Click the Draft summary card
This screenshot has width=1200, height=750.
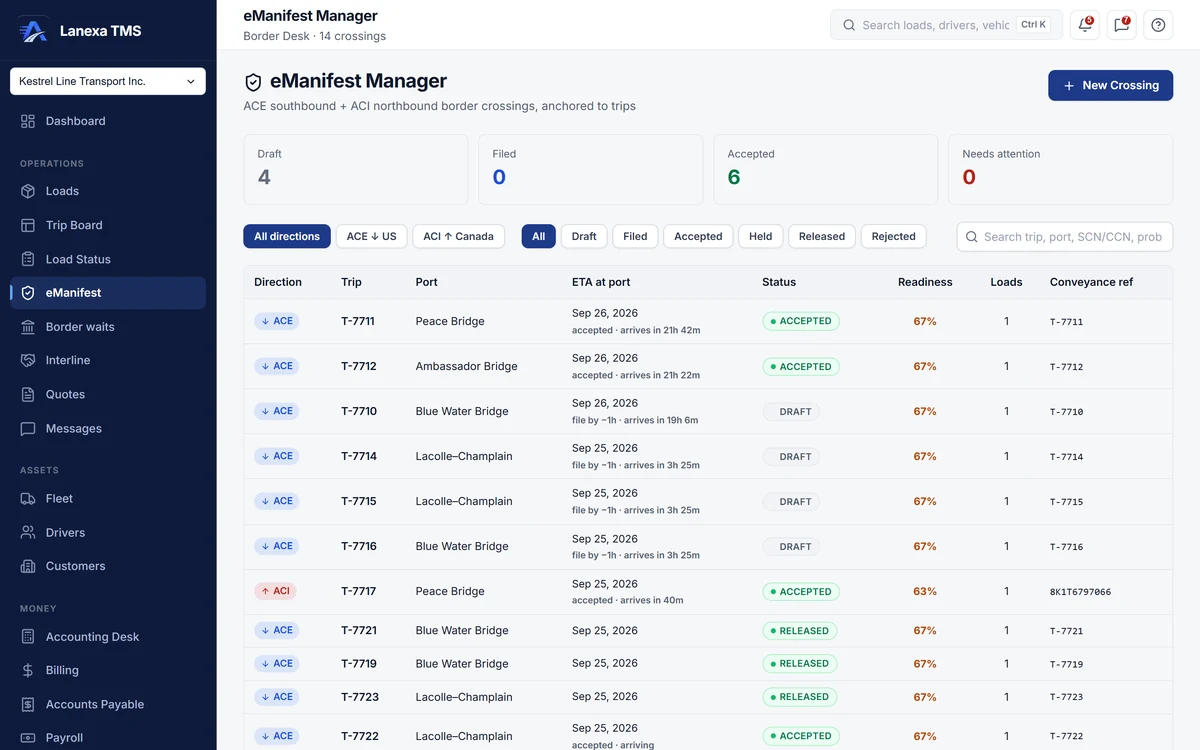click(356, 170)
